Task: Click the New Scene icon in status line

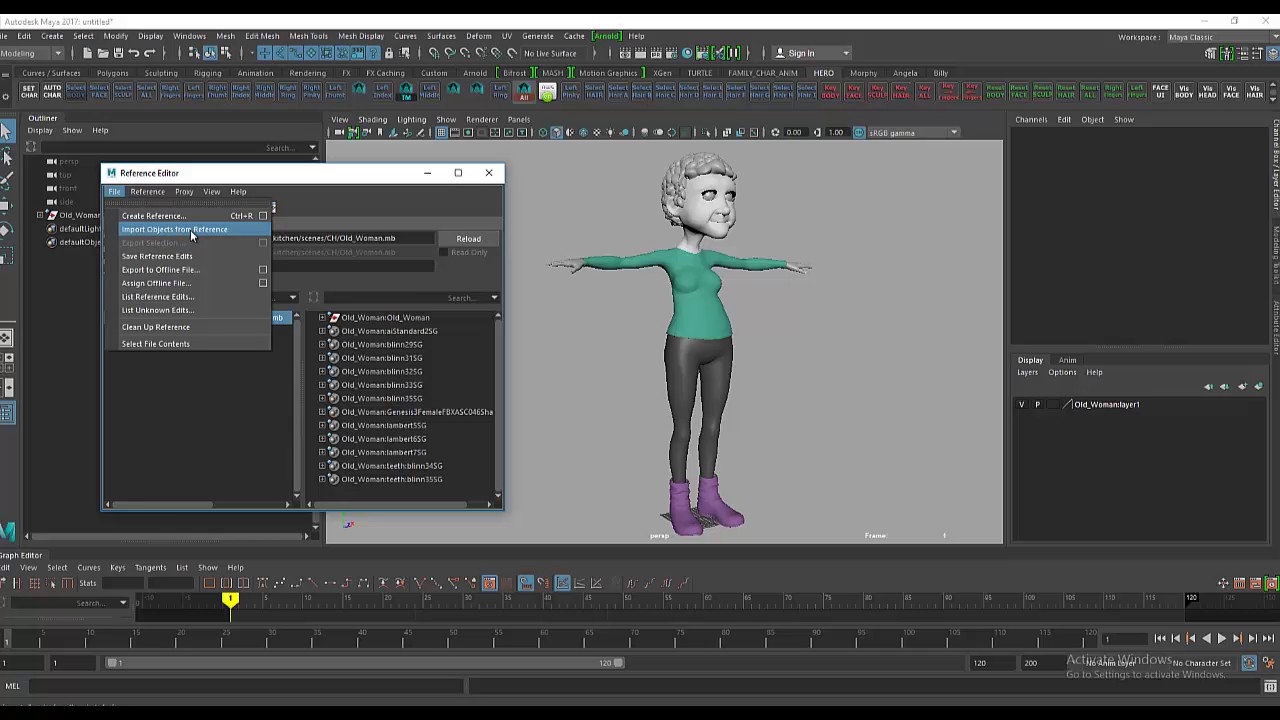Action: (87, 53)
